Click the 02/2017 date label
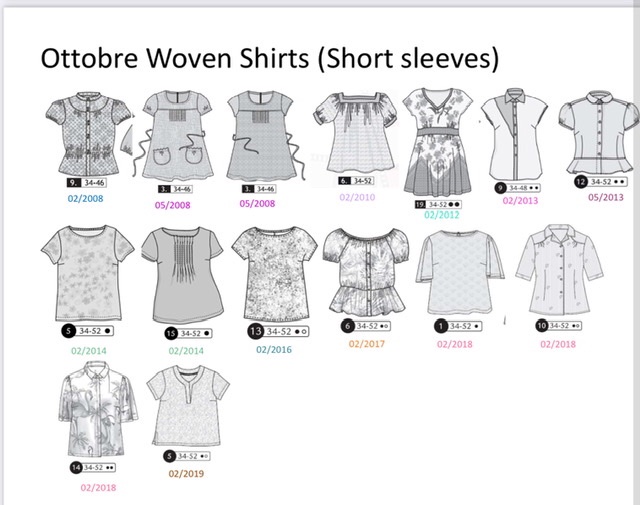 367,344
